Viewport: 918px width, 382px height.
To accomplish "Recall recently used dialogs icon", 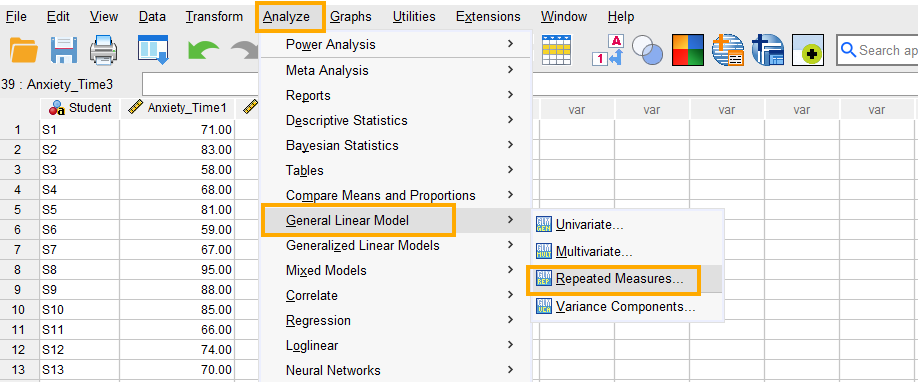I will coord(153,50).
